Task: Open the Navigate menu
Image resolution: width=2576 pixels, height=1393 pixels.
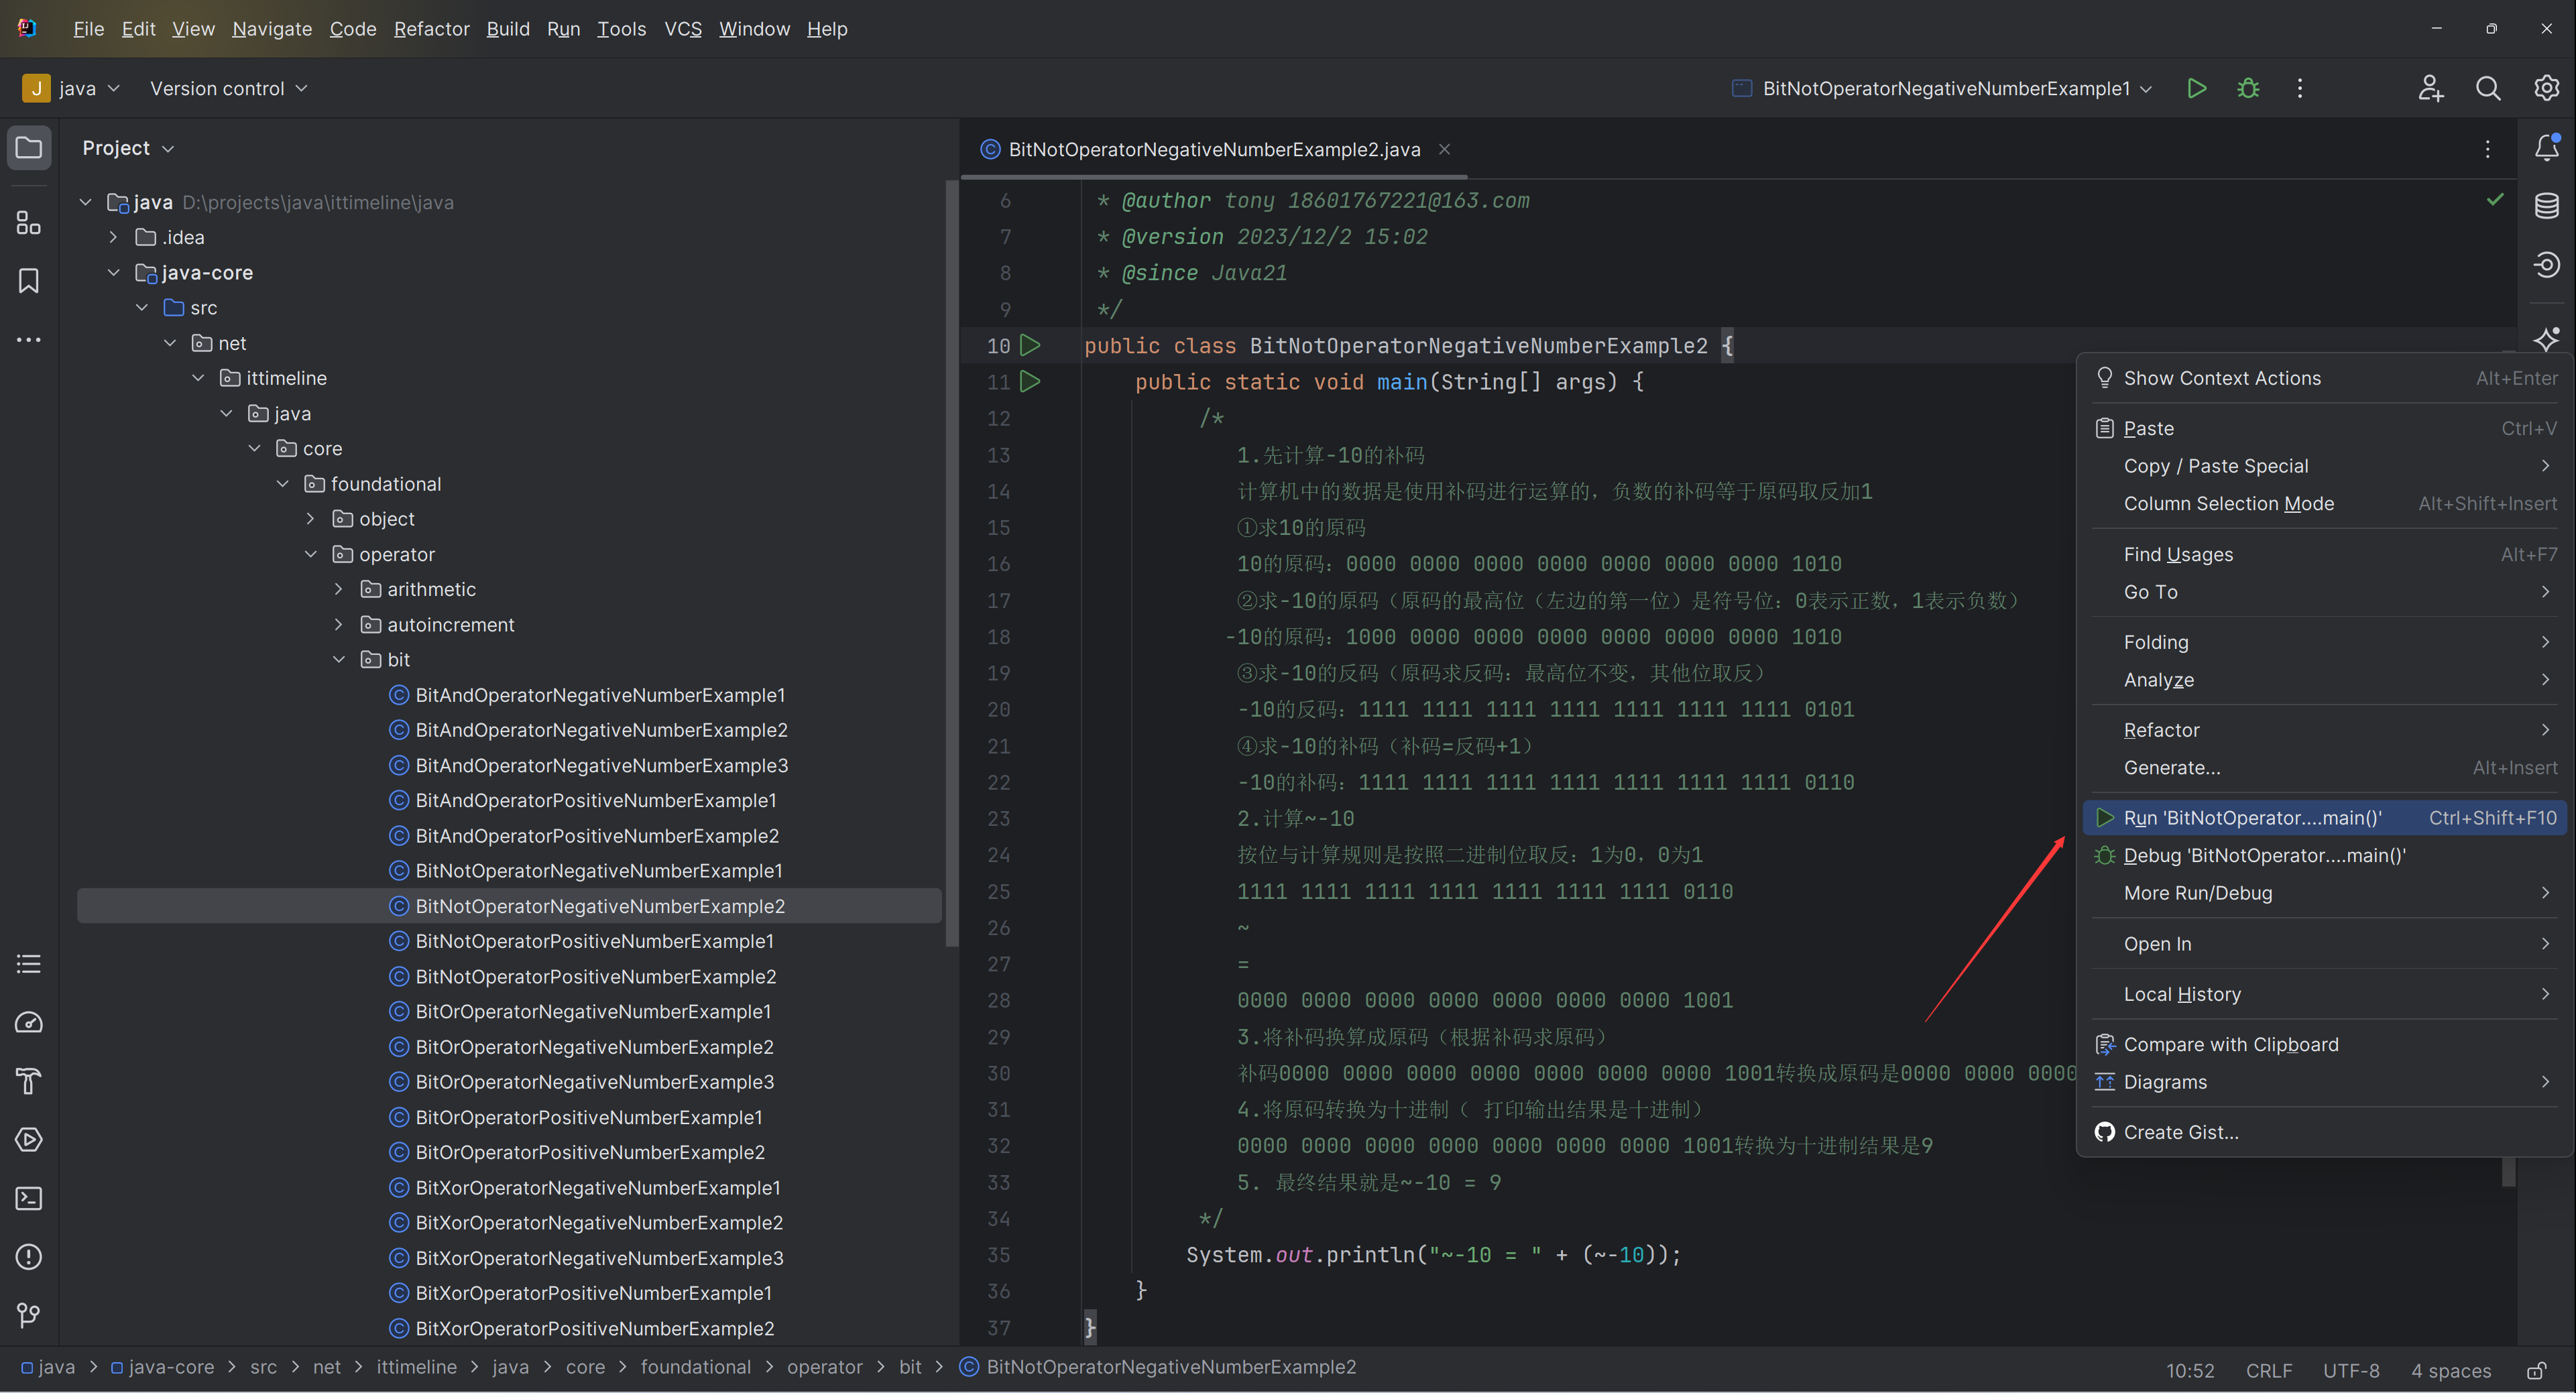Action: pyautogui.click(x=272, y=29)
